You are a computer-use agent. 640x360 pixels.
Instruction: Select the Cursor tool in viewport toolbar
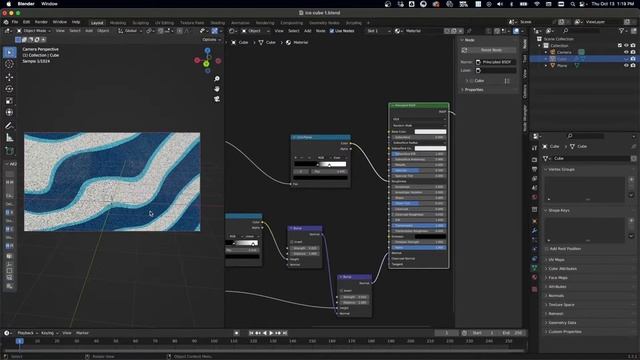(x=9, y=64)
